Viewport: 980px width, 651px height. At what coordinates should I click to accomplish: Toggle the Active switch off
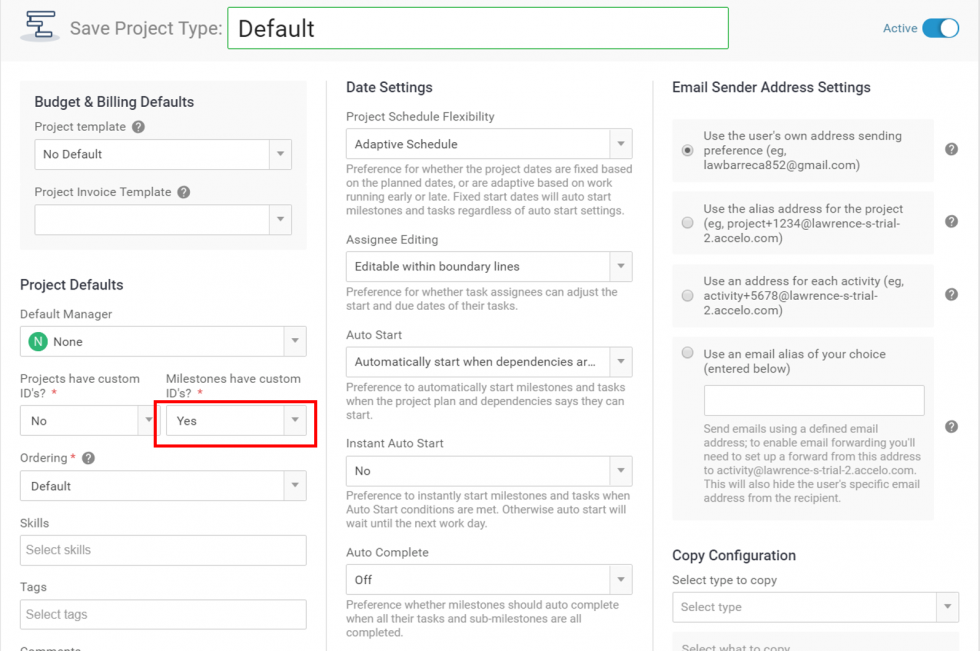(939, 28)
